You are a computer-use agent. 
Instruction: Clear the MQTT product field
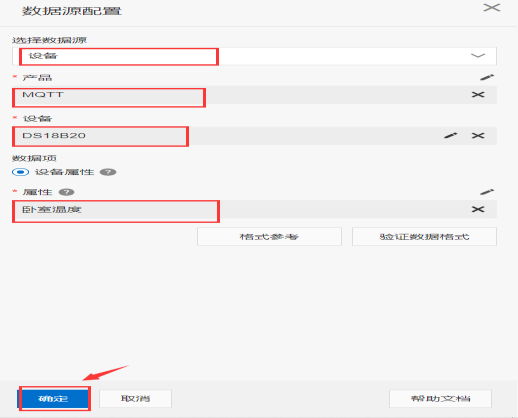pos(478,95)
